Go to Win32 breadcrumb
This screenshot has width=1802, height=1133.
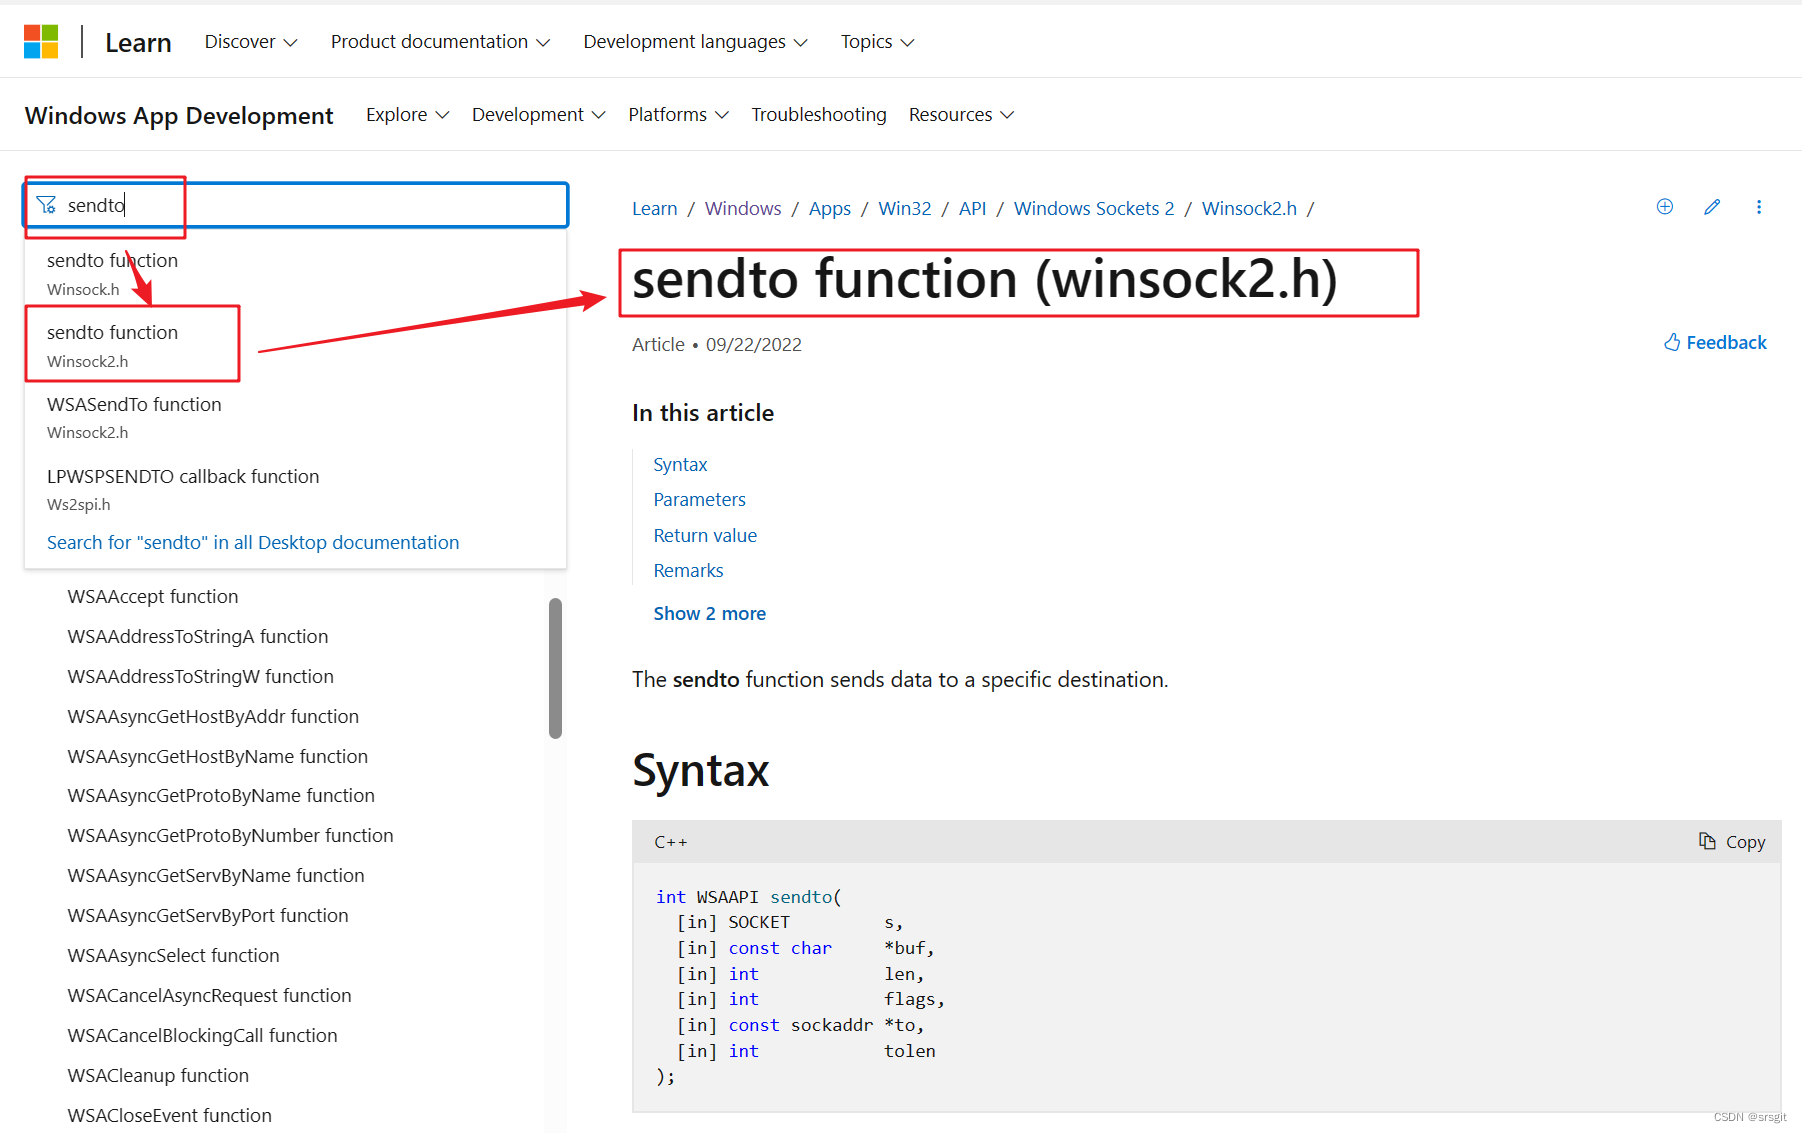pyautogui.click(x=905, y=209)
